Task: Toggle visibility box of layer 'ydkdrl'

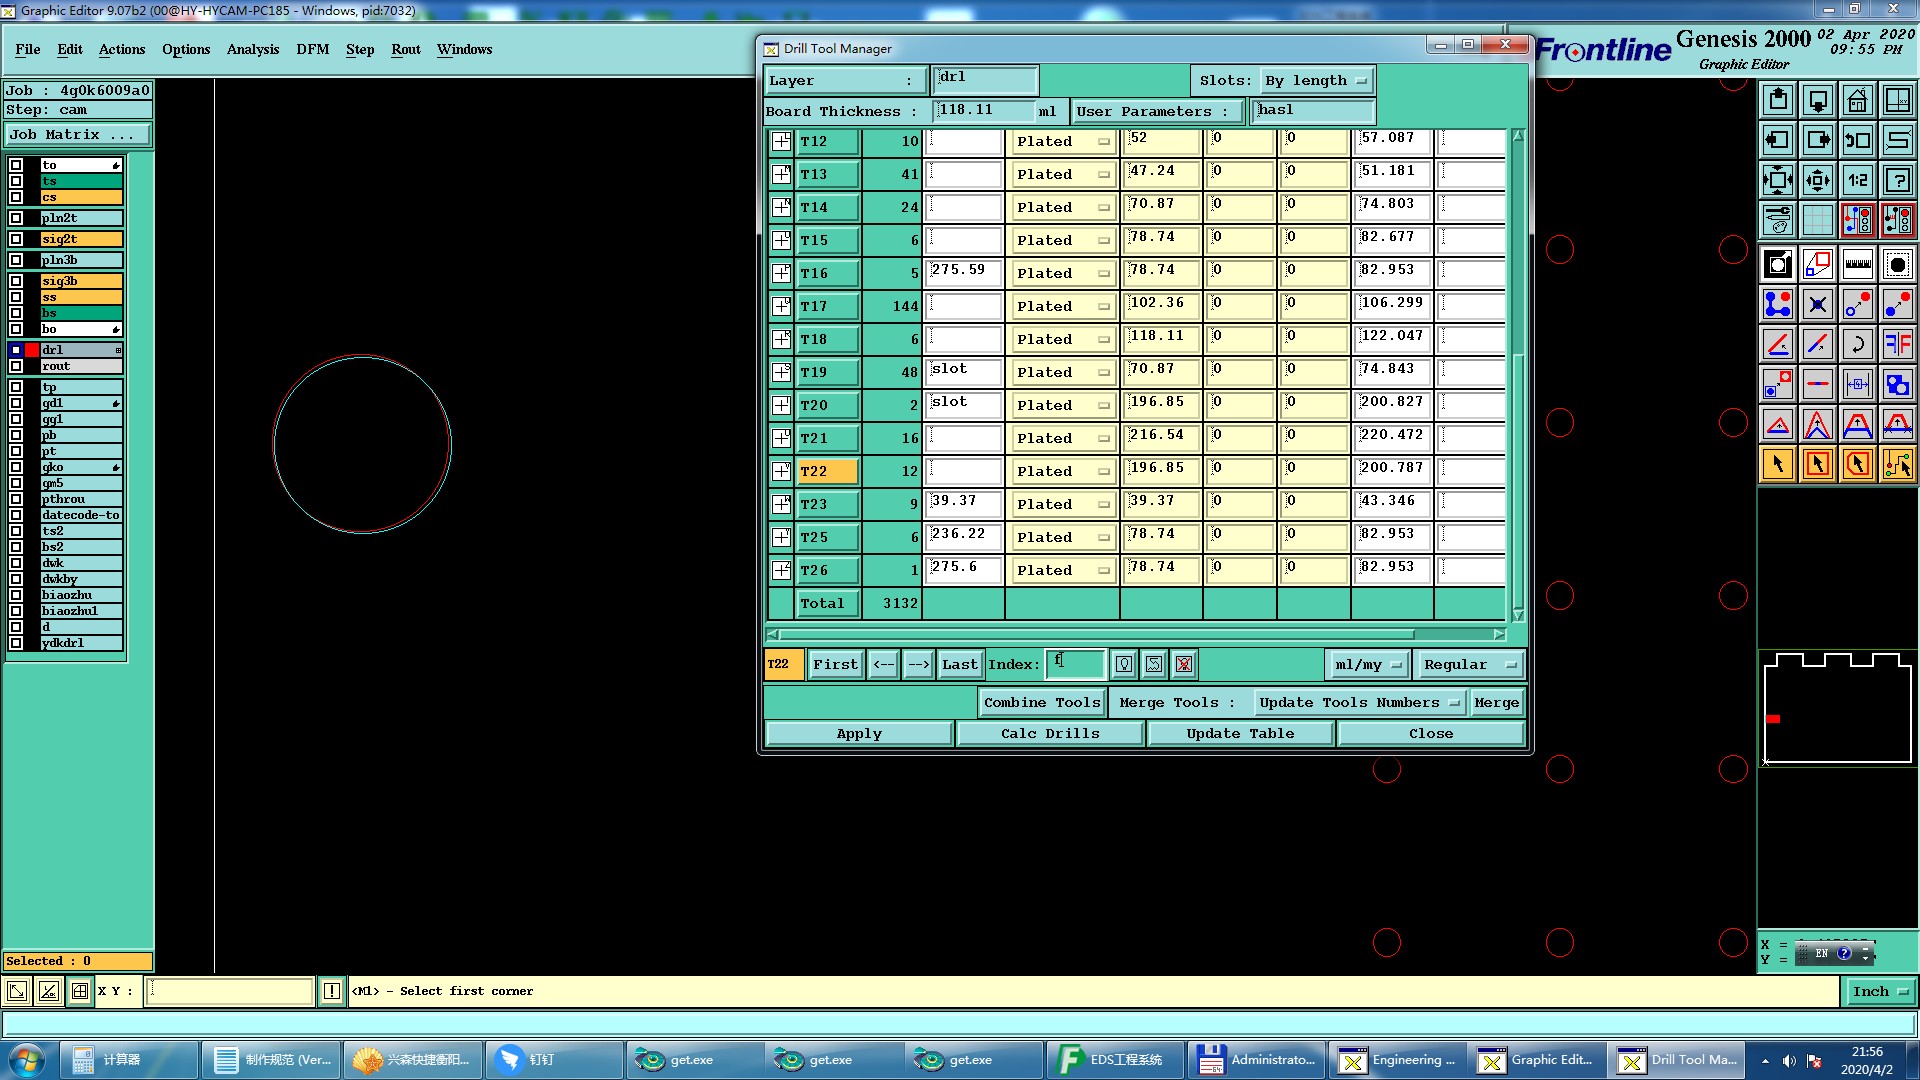Action: [x=16, y=643]
